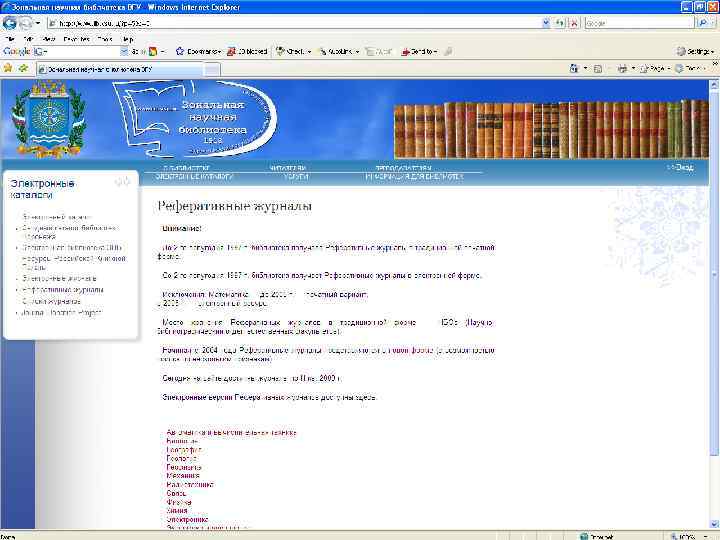Click the 'Услуги' navigation item
Image resolution: width=720 pixels, height=540 pixels.
[x=296, y=176]
